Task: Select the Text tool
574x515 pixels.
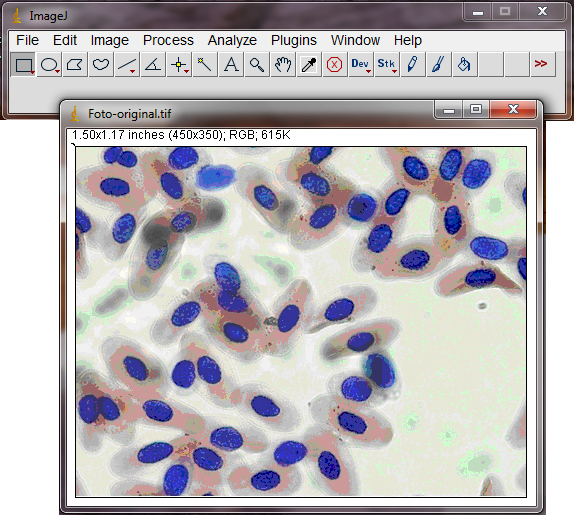Action: pos(231,65)
